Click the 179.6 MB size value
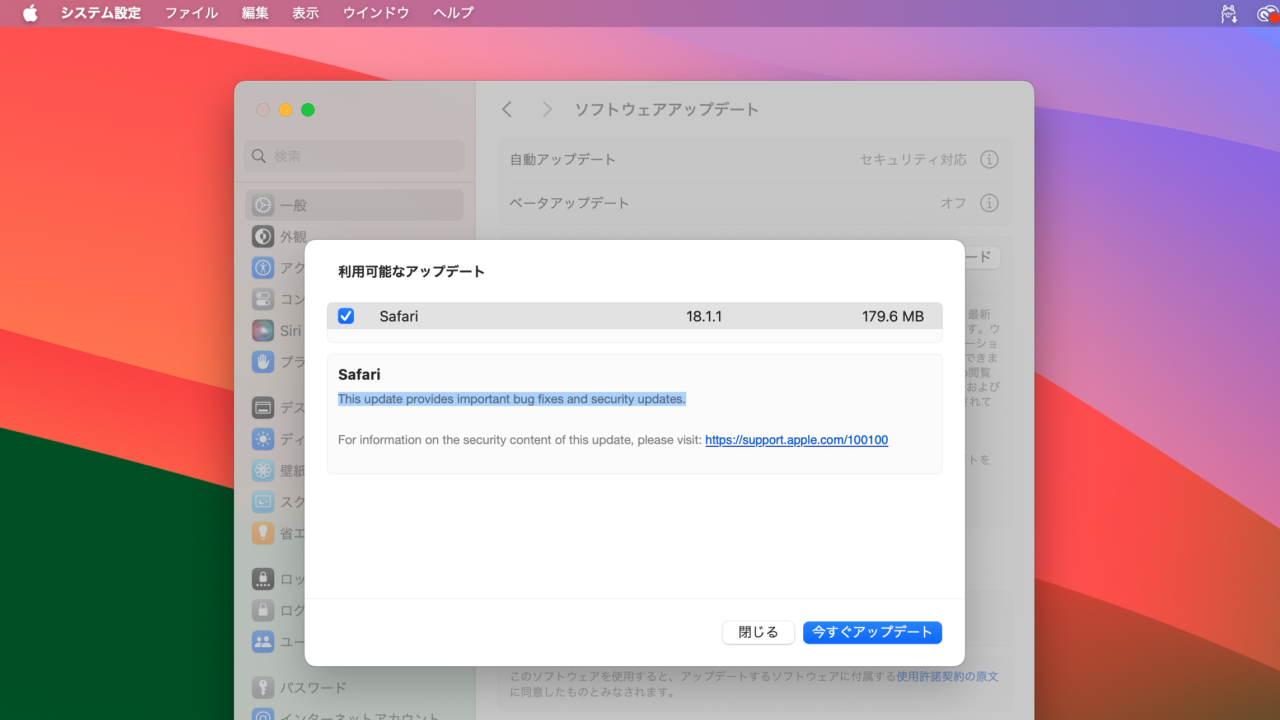1280x720 pixels. (893, 316)
